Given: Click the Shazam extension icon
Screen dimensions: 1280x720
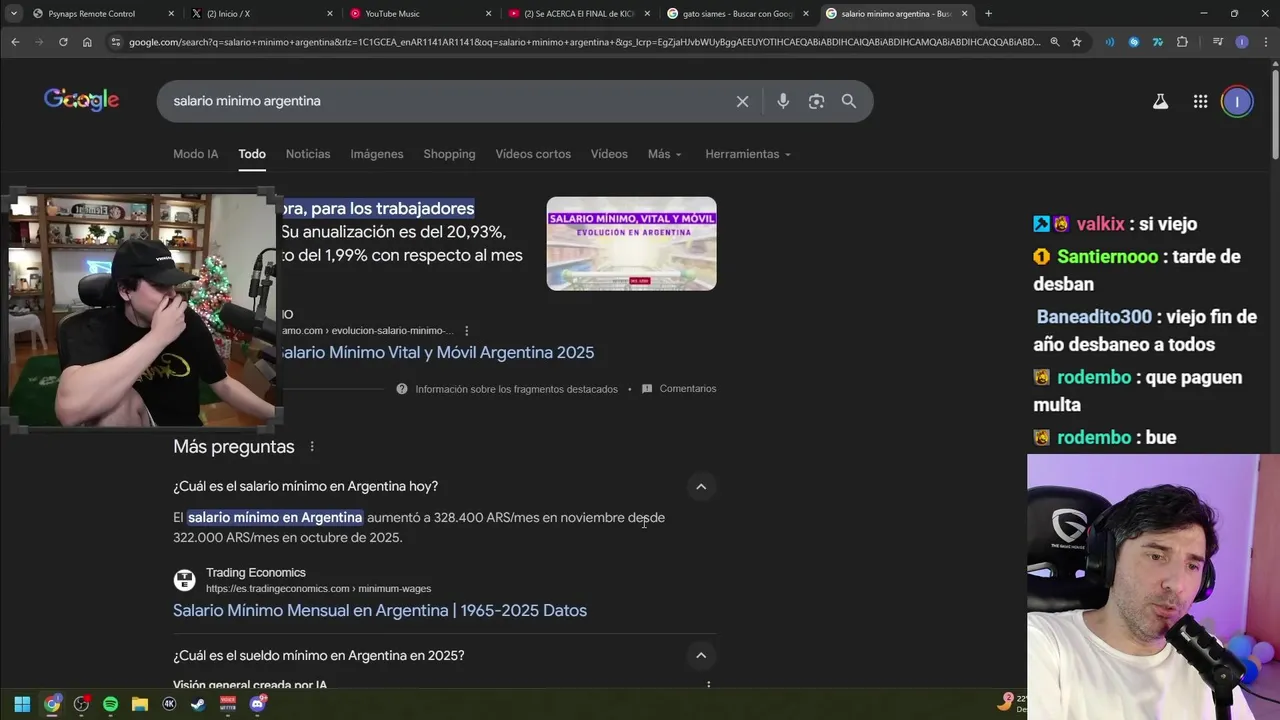Looking at the screenshot, I should point(1133,42).
